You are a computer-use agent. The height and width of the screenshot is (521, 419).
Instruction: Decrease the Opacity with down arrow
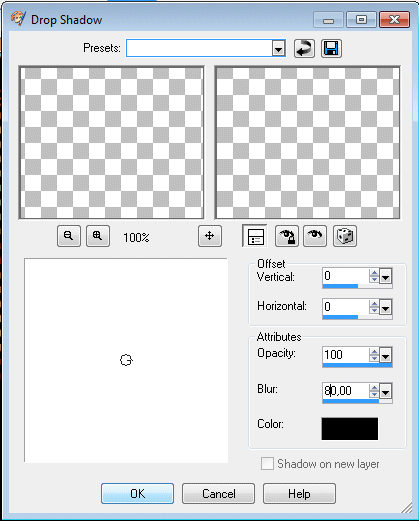[x=374, y=359]
